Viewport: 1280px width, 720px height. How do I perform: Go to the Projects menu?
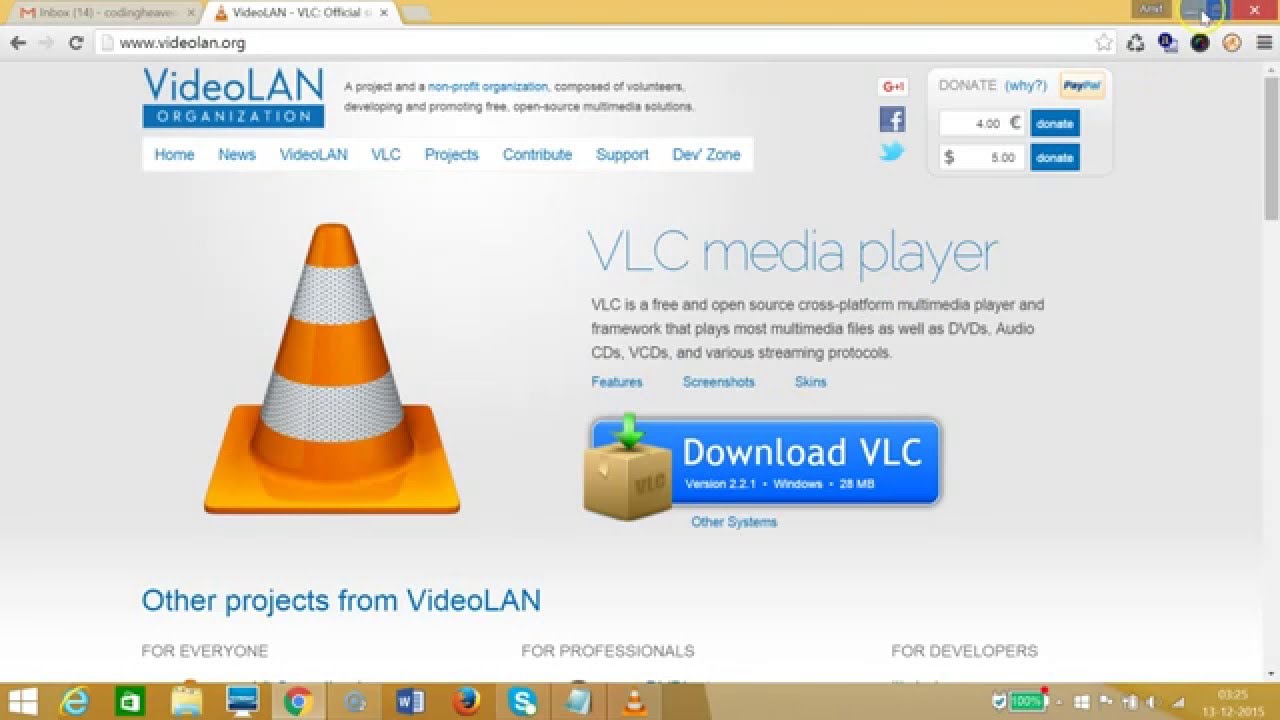pyautogui.click(x=452, y=154)
